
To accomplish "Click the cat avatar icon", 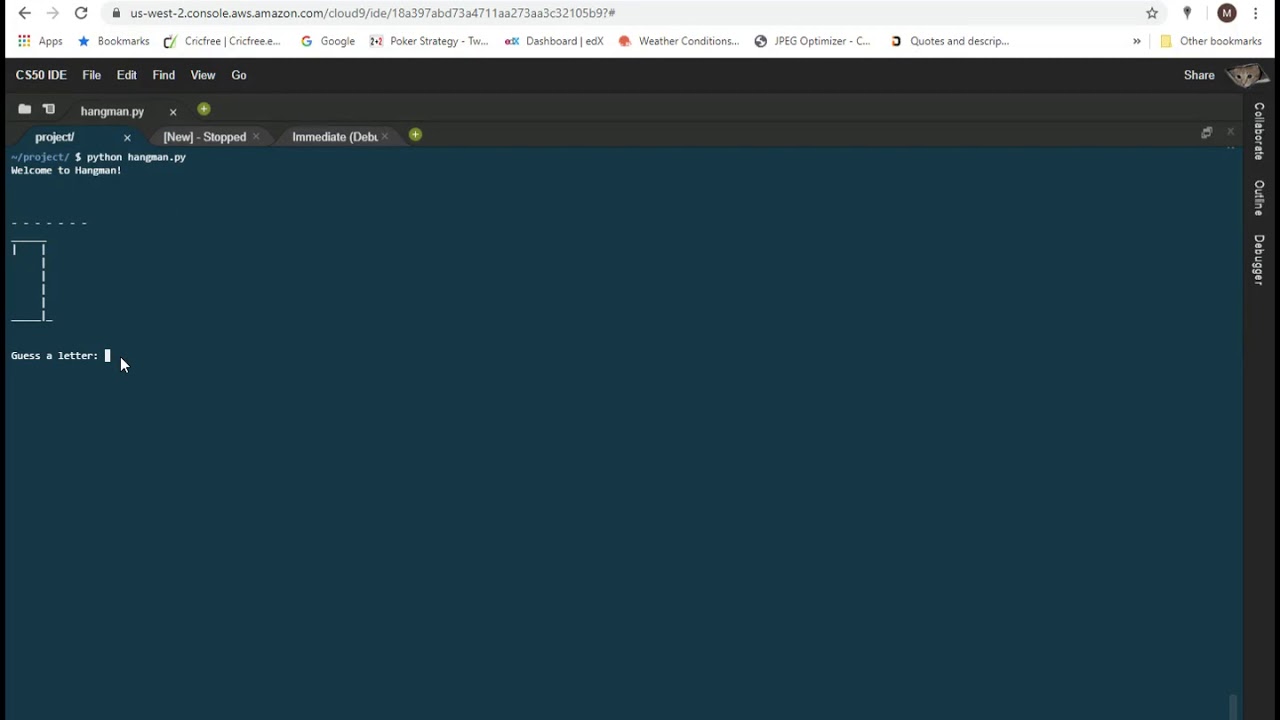I will click(1246, 76).
